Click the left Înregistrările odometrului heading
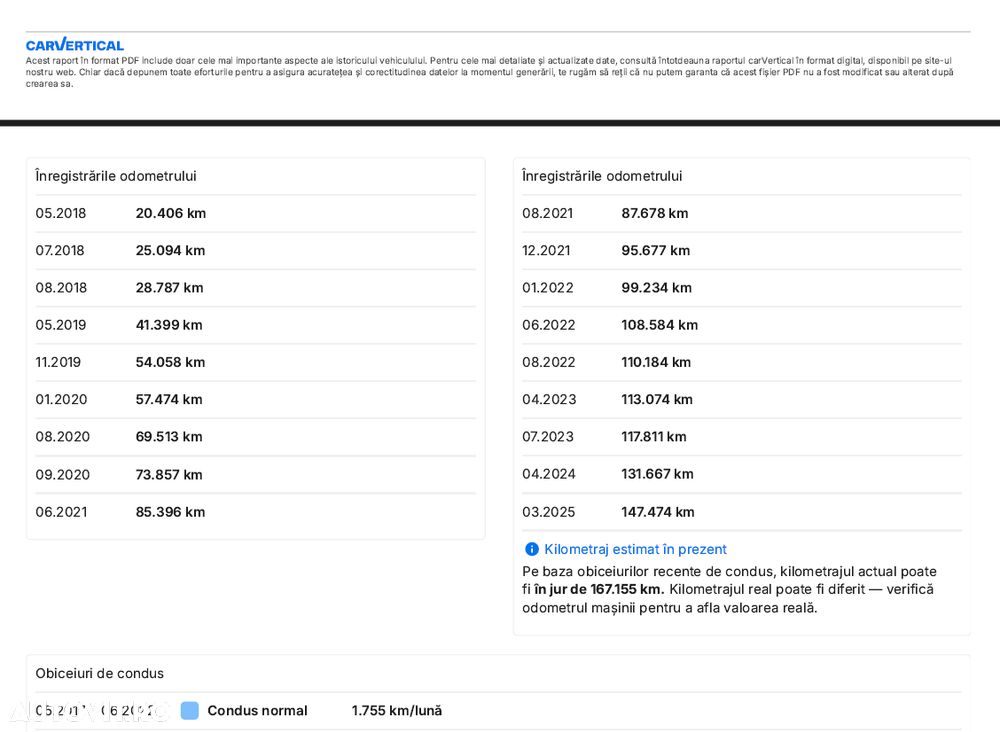Screen dimensions: 1000x732 coord(115,176)
